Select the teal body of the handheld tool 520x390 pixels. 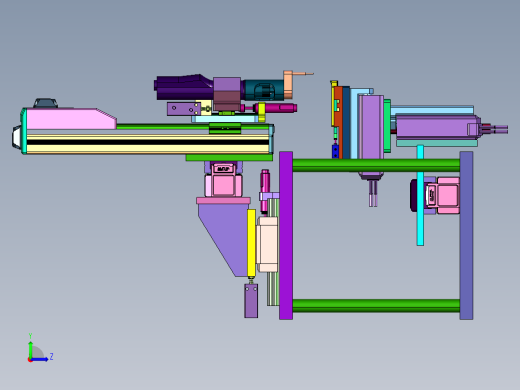pyautogui.click(x=263, y=90)
